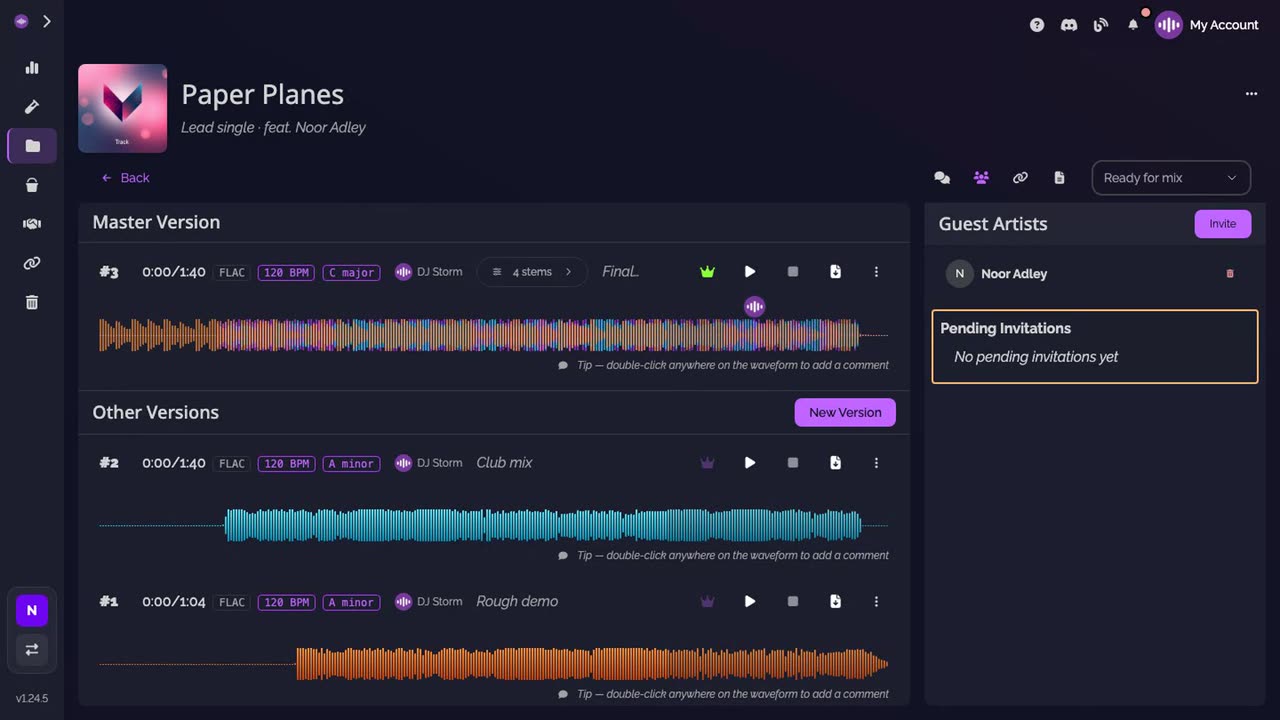Download the Club mix version file

(x=835, y=463)
